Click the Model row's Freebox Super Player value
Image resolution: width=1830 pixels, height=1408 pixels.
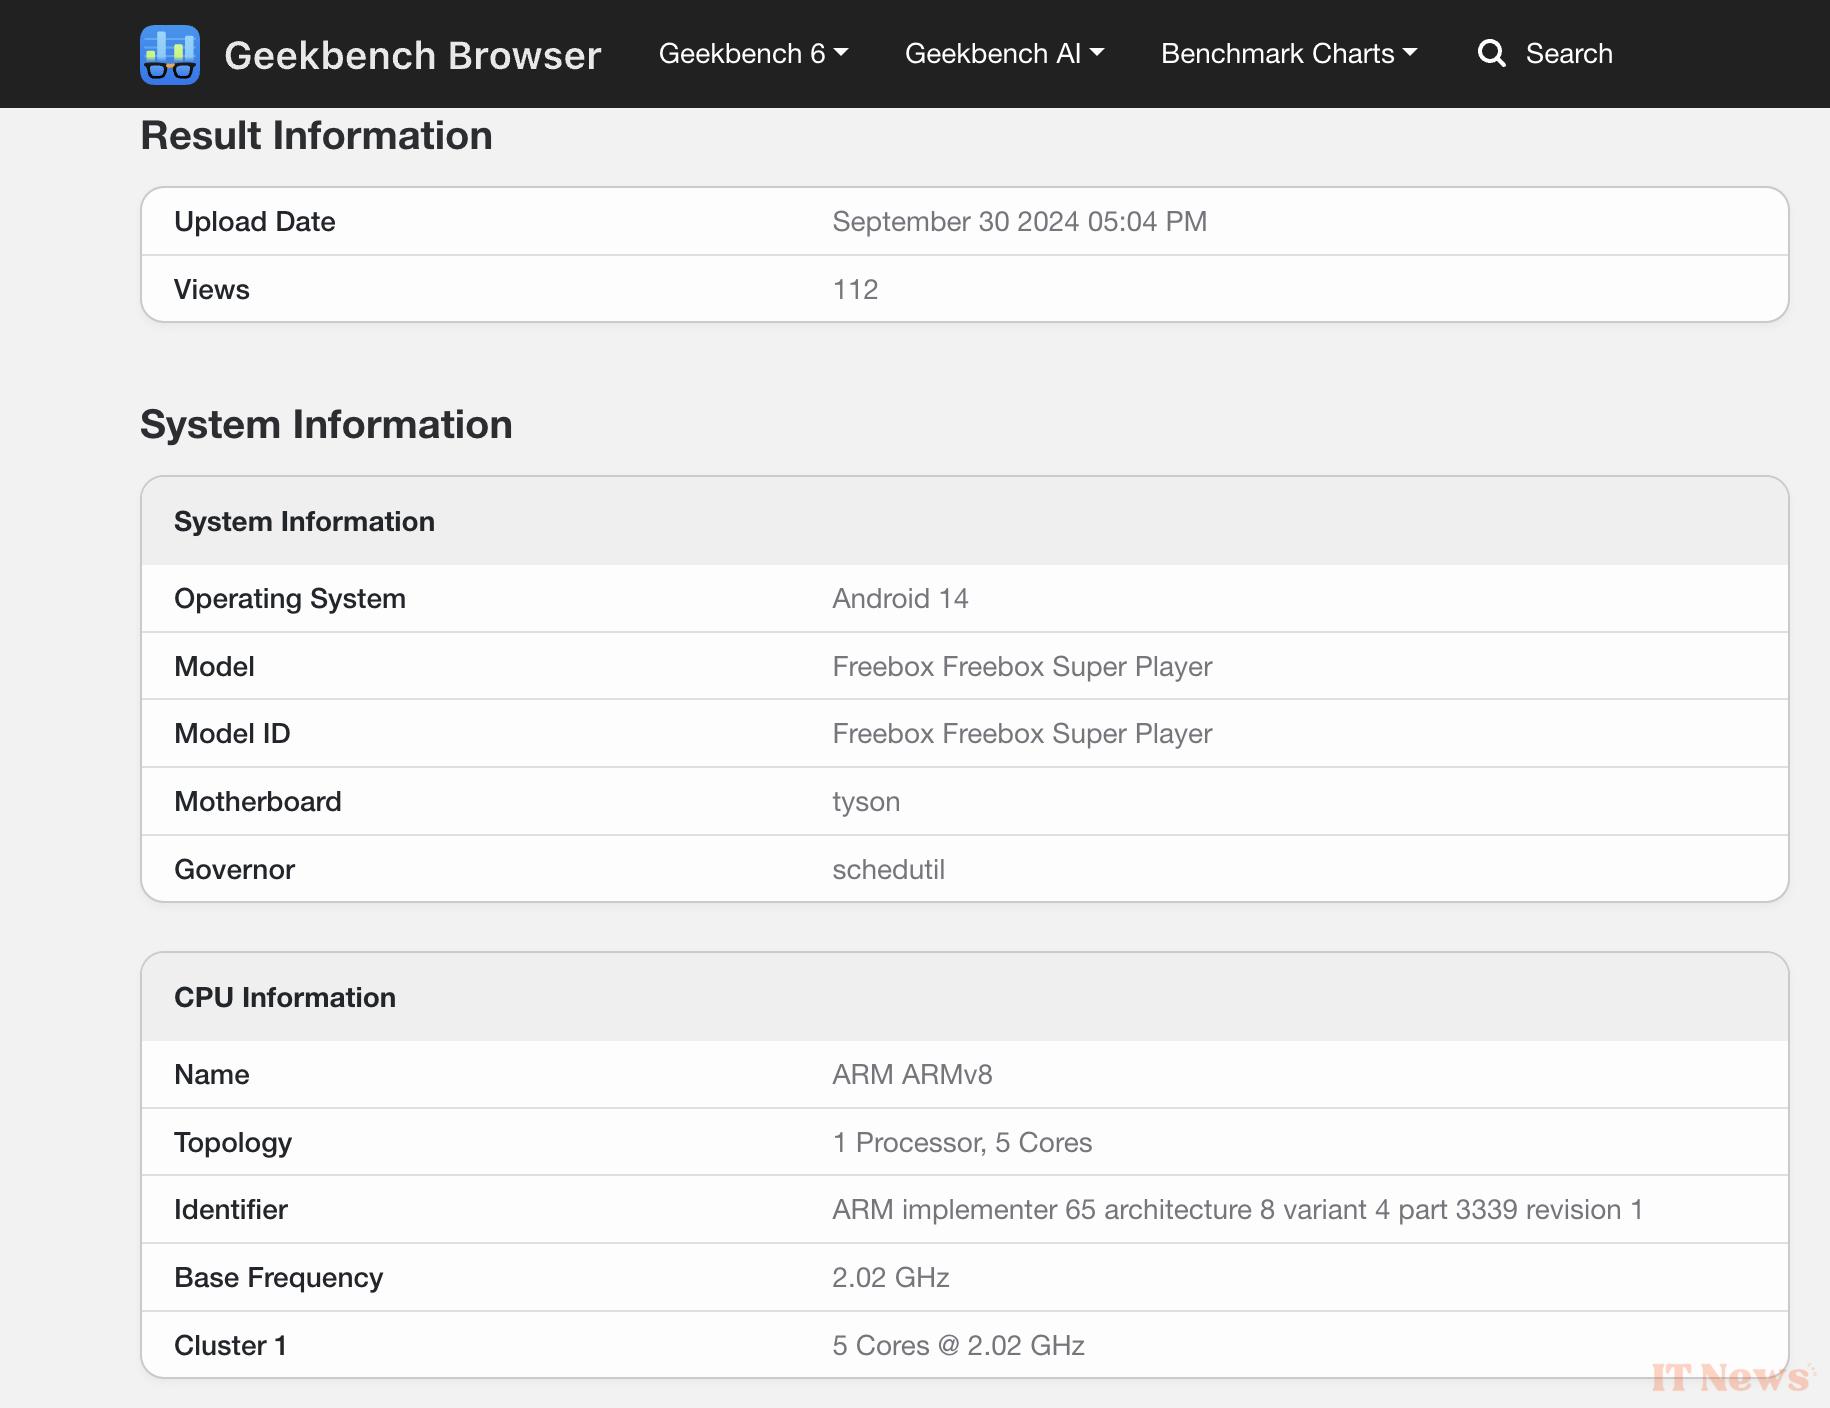[x=1021, y=667]
